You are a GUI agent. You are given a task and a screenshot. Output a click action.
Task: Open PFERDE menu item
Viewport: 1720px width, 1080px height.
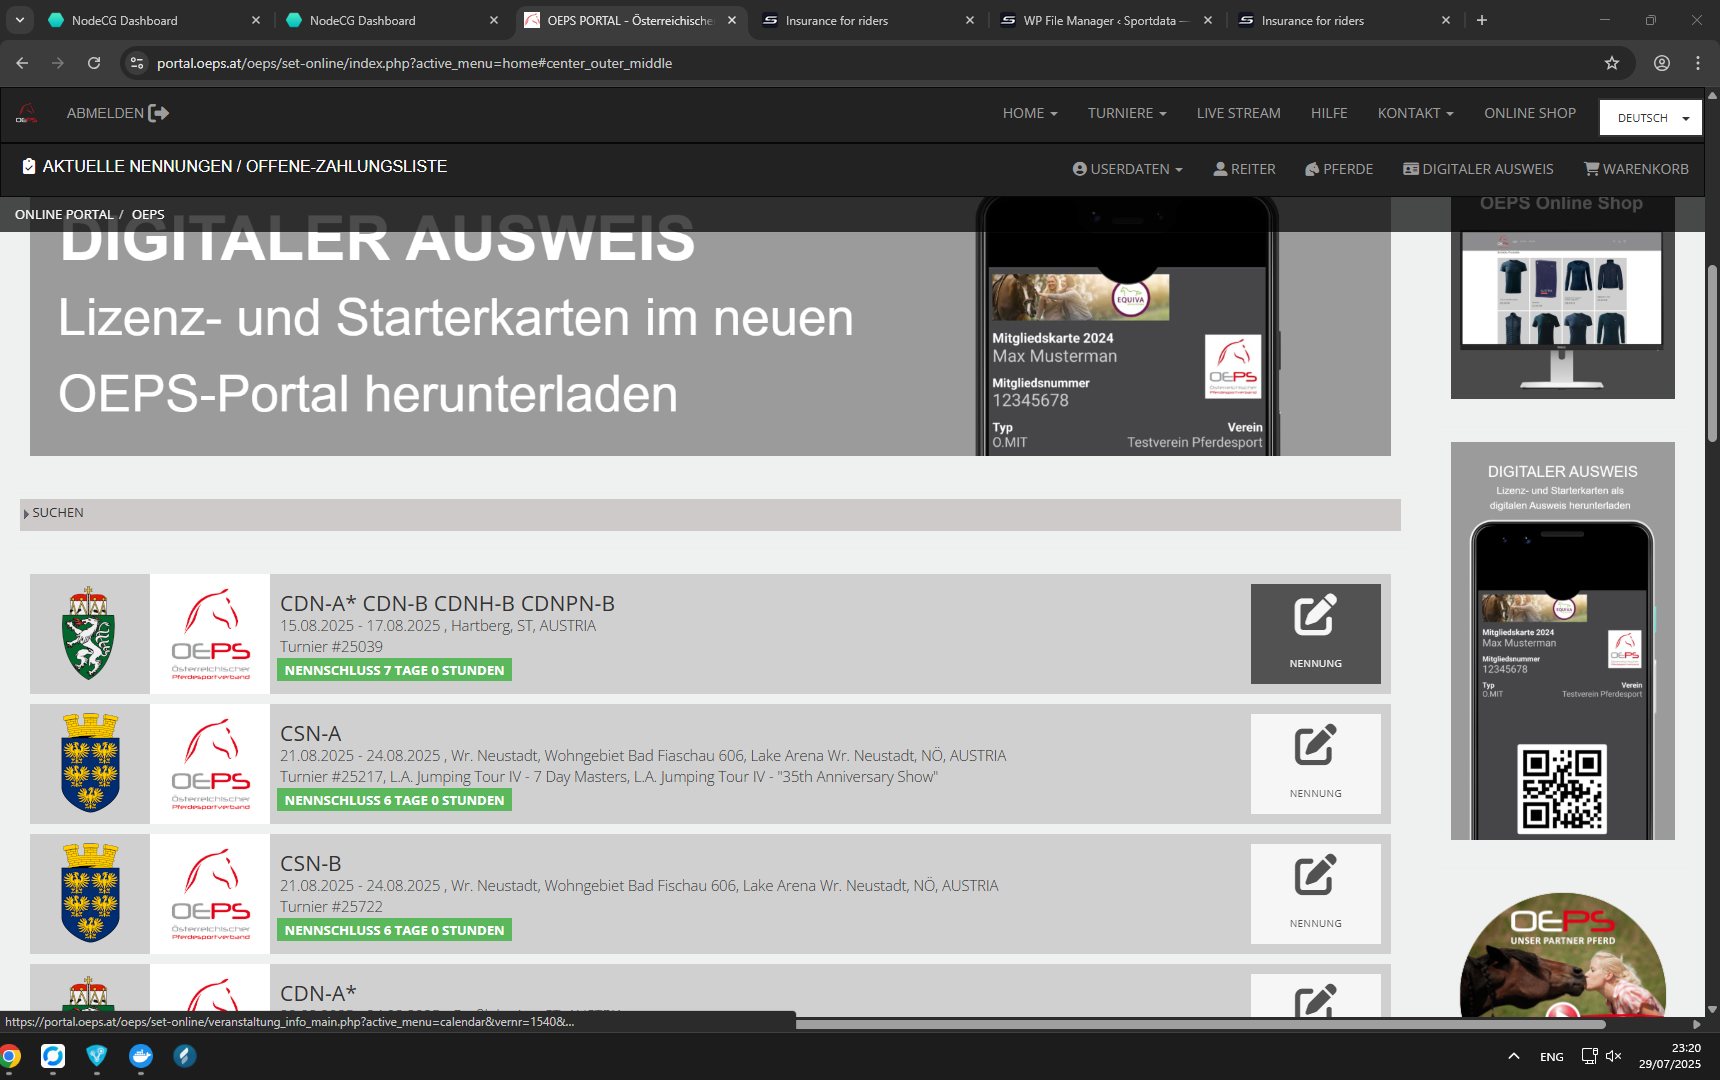[1339, 169]
